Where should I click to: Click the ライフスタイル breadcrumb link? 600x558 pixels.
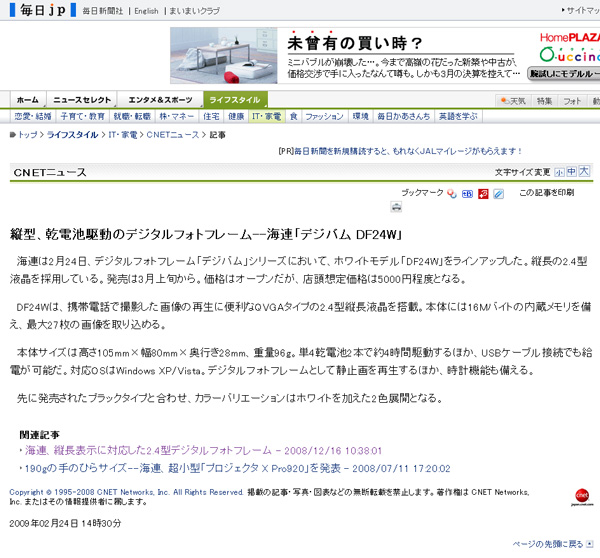[72, 135]
